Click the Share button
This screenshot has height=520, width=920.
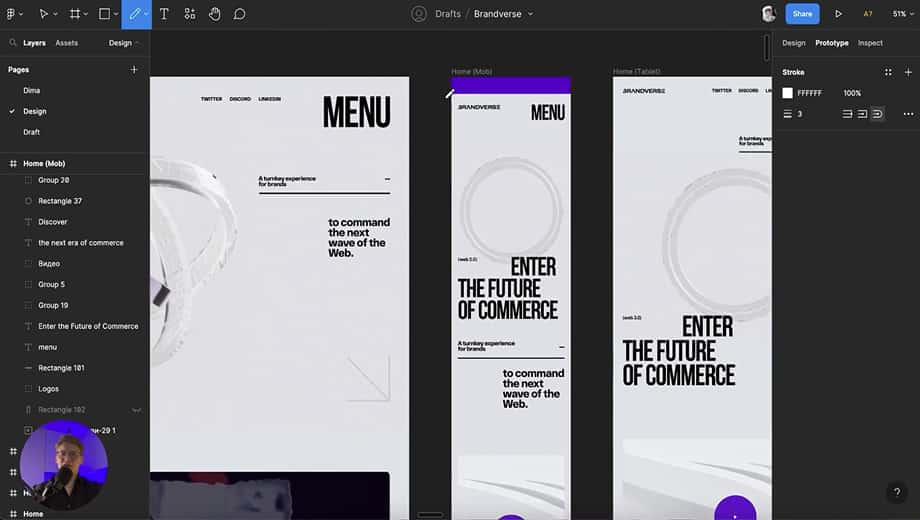802,13
